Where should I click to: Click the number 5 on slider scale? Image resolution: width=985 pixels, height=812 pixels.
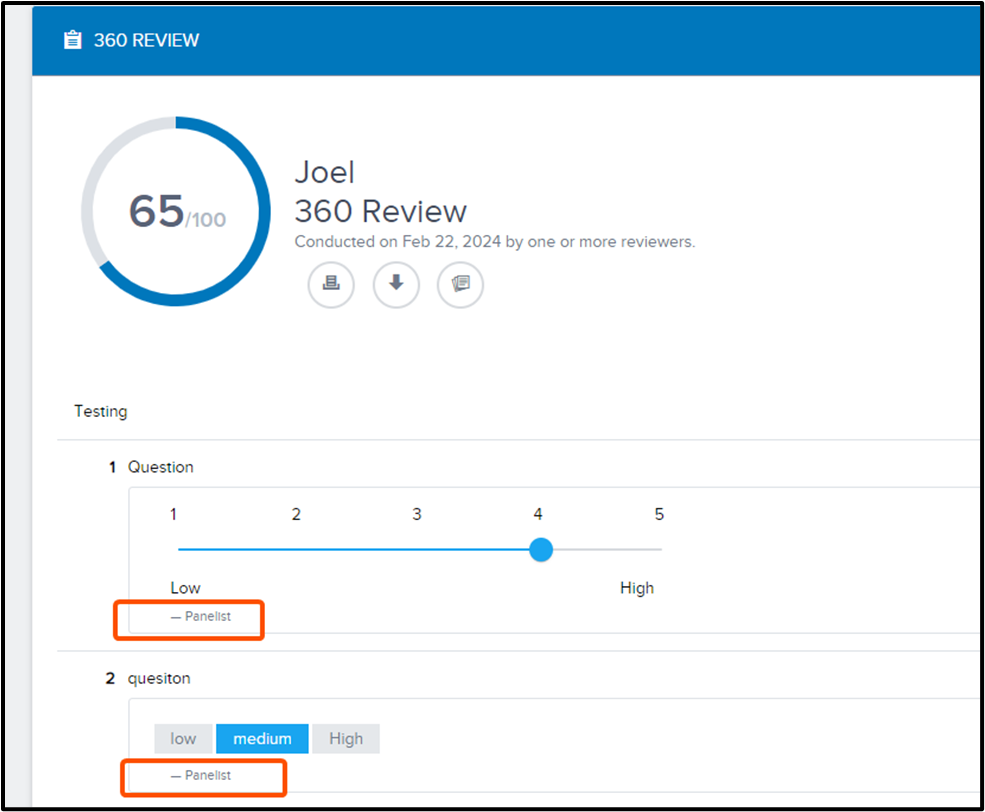659,514
